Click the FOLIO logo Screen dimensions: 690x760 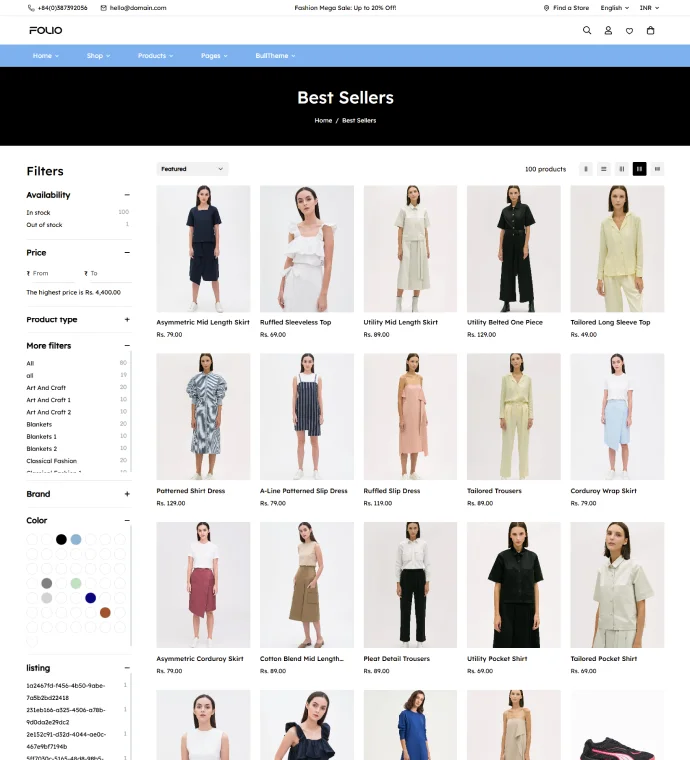[46, 30]
